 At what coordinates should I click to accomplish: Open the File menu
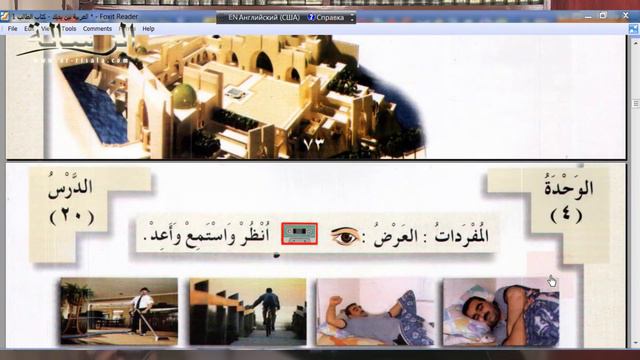click(12, 29)
